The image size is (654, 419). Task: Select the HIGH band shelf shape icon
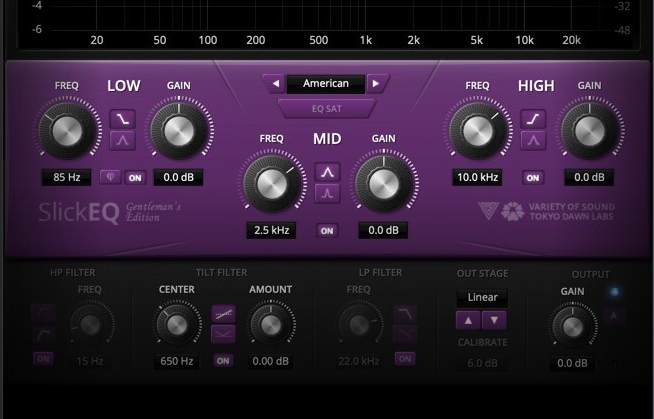[533, 119]
